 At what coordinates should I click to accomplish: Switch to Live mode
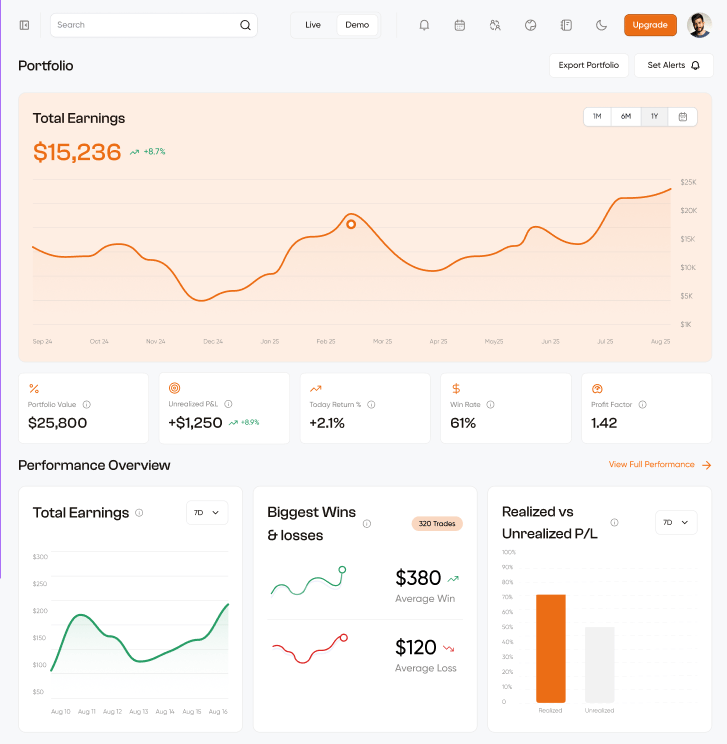(313, 25)
